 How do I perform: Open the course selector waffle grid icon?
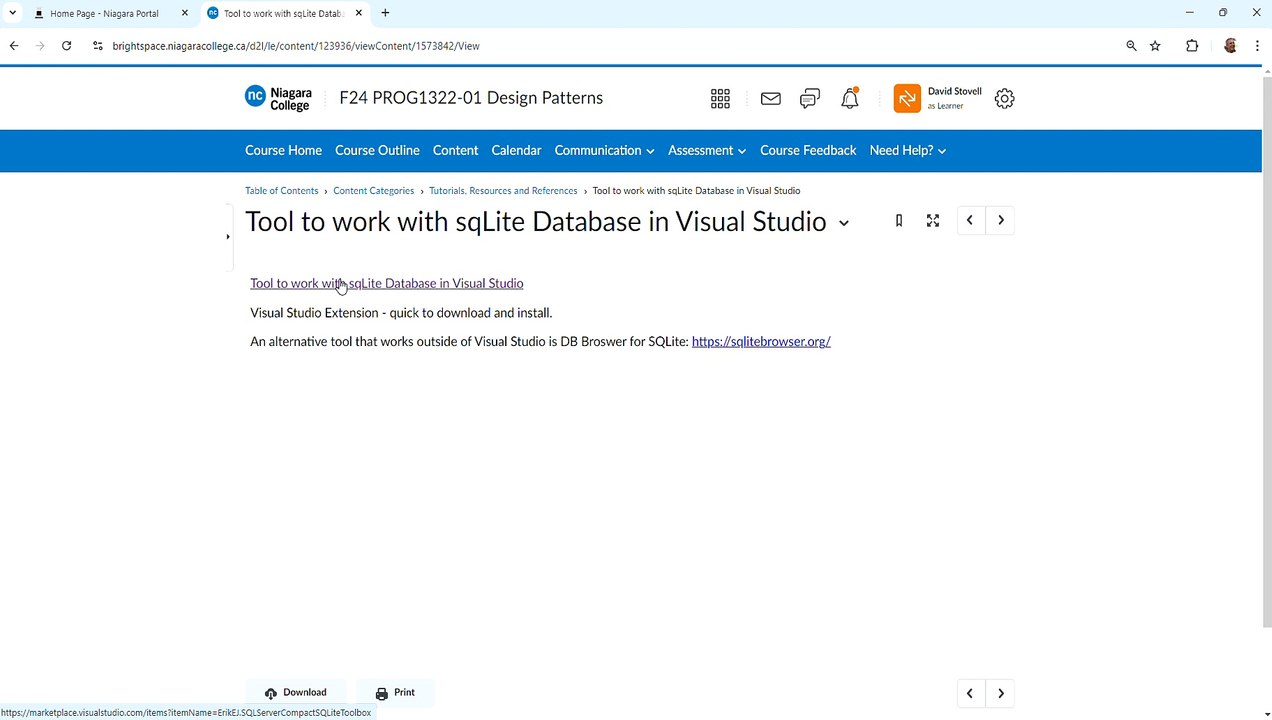click(x=720, y=98)
